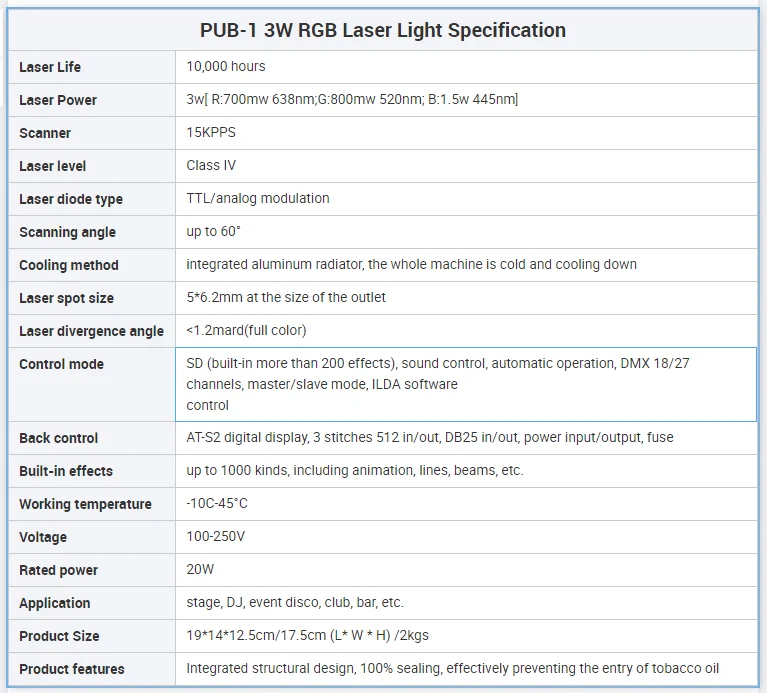Viewport: 767px width, 693px height.
Task: Select the 'Scanner' label cell
Action: point(92,133)
